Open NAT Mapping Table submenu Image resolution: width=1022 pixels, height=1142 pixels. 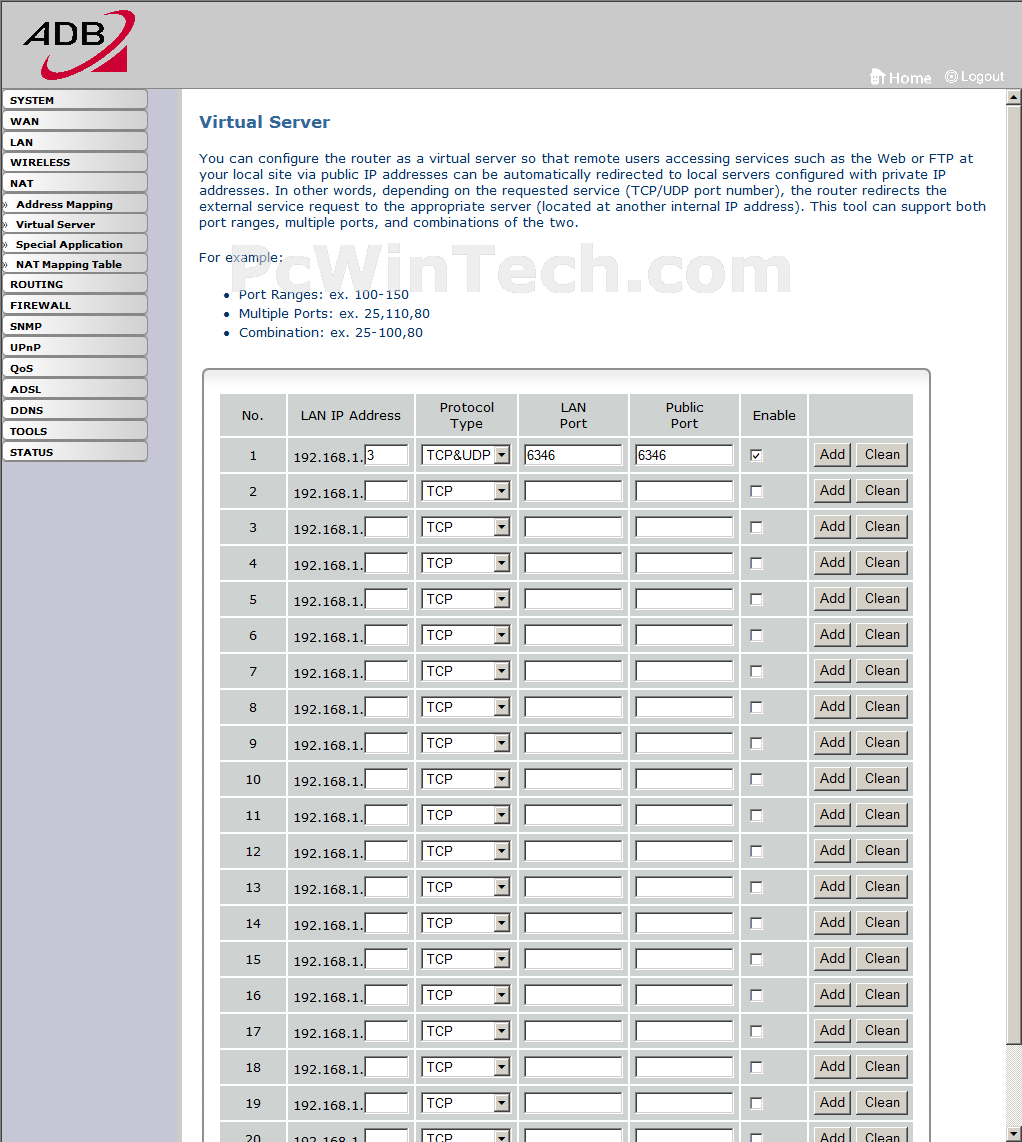coord(75,264)
